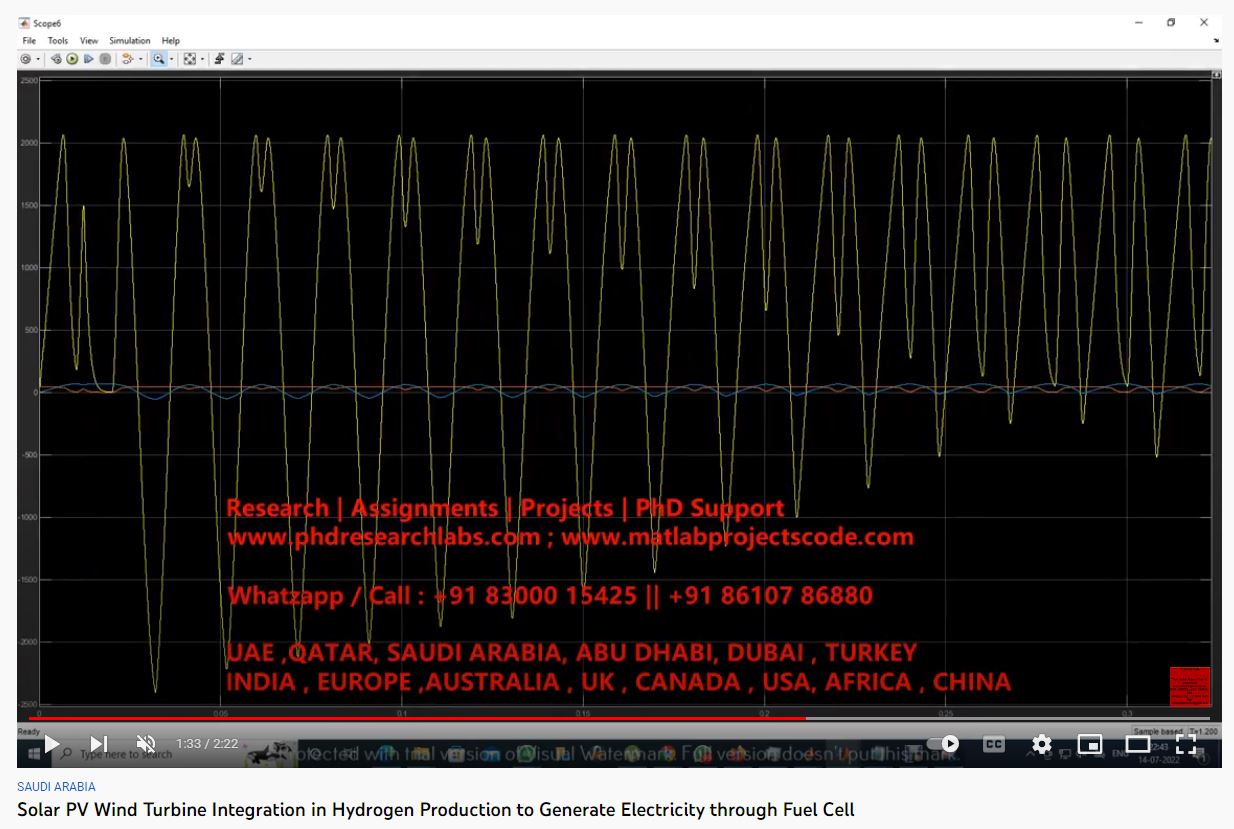Open the Simulation menu
Viewport: 1234px width, 829px height.
(129, 41)
